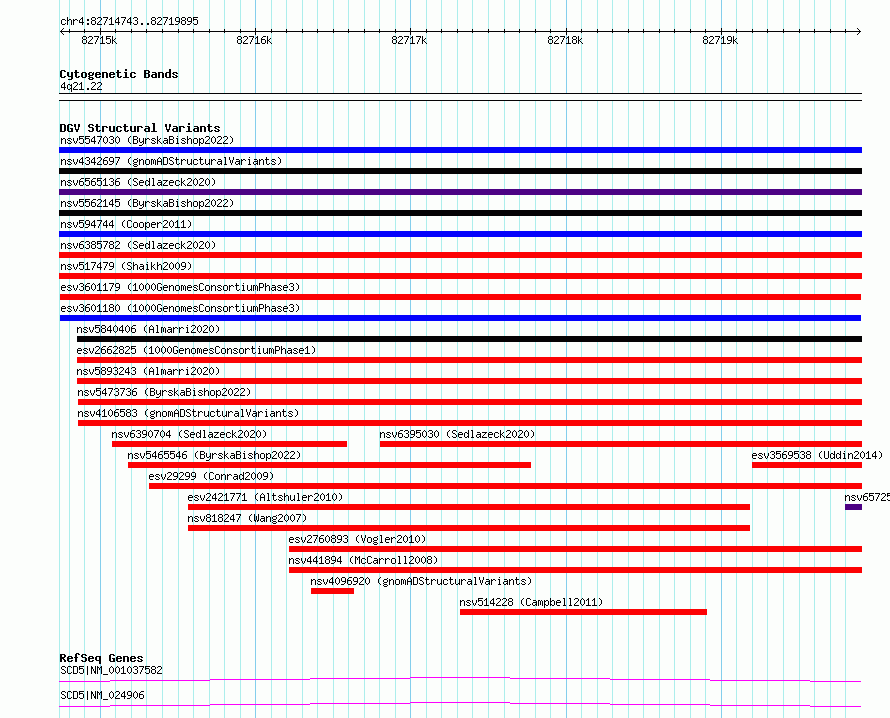Viewport: 890px width, 718px height.
Task: Click the blue bar under nsv594744
Action: point(460,234)
